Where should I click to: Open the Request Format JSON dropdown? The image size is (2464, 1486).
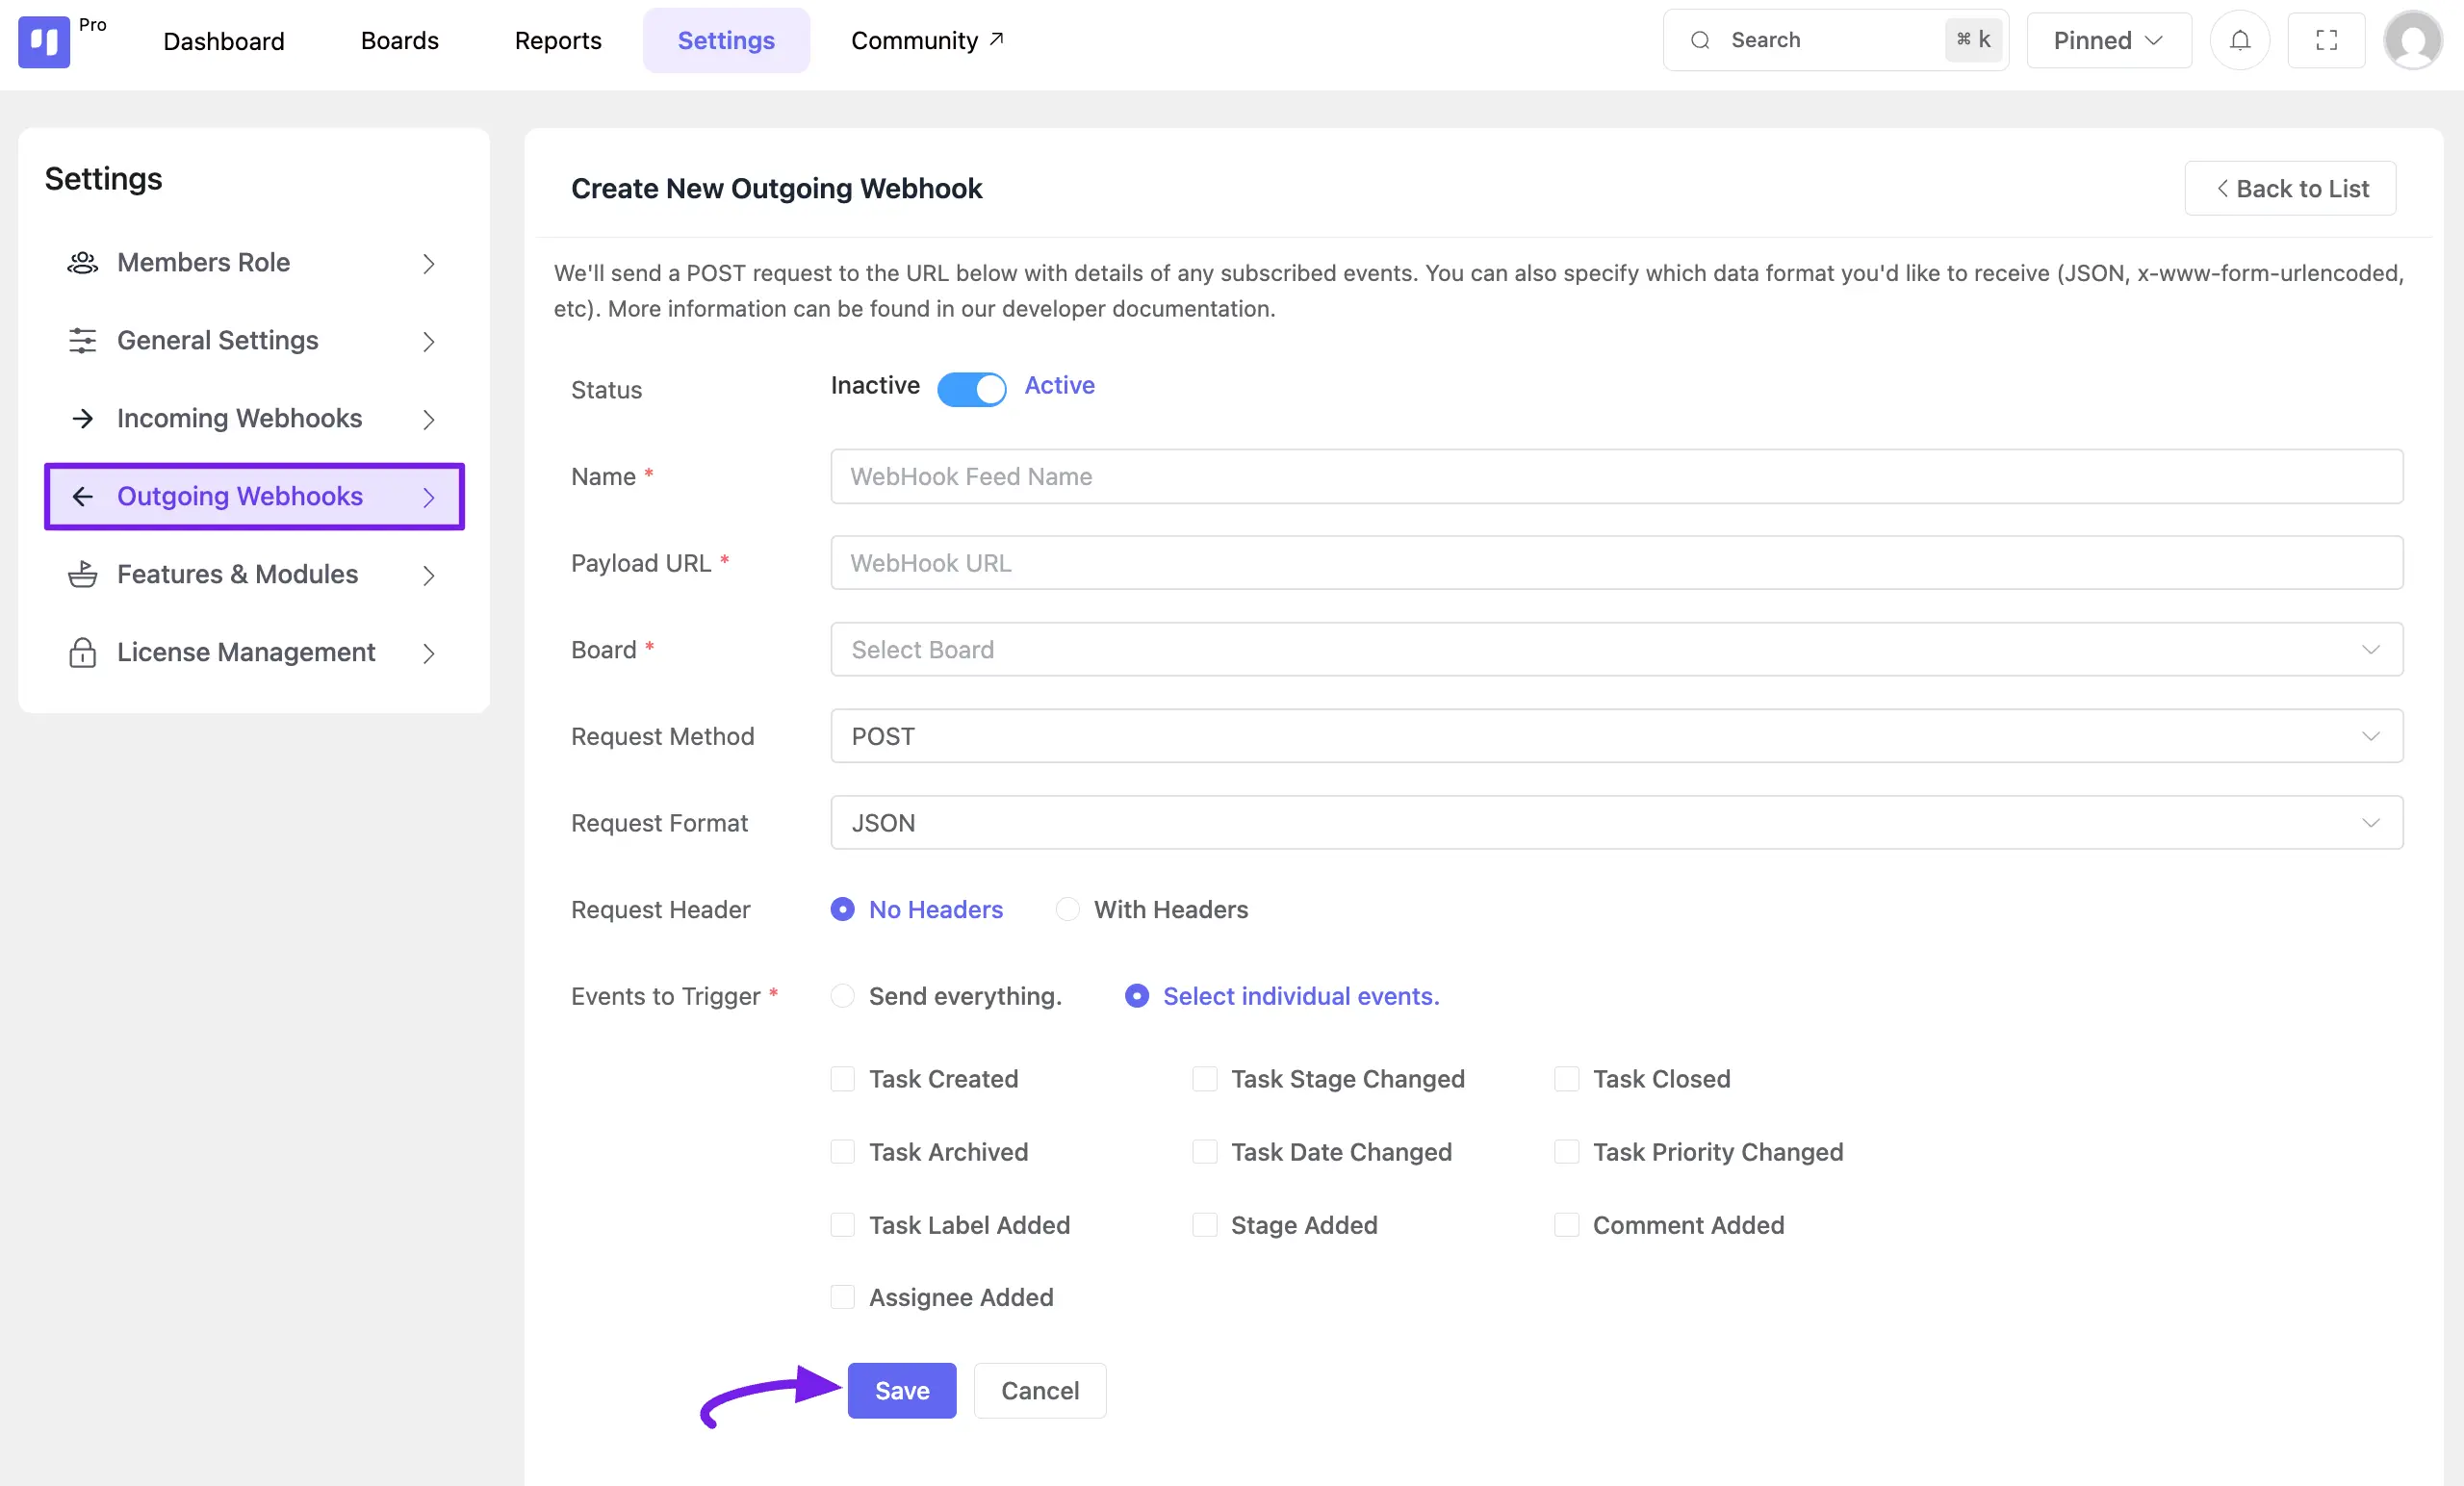[x=1616, y=823]
